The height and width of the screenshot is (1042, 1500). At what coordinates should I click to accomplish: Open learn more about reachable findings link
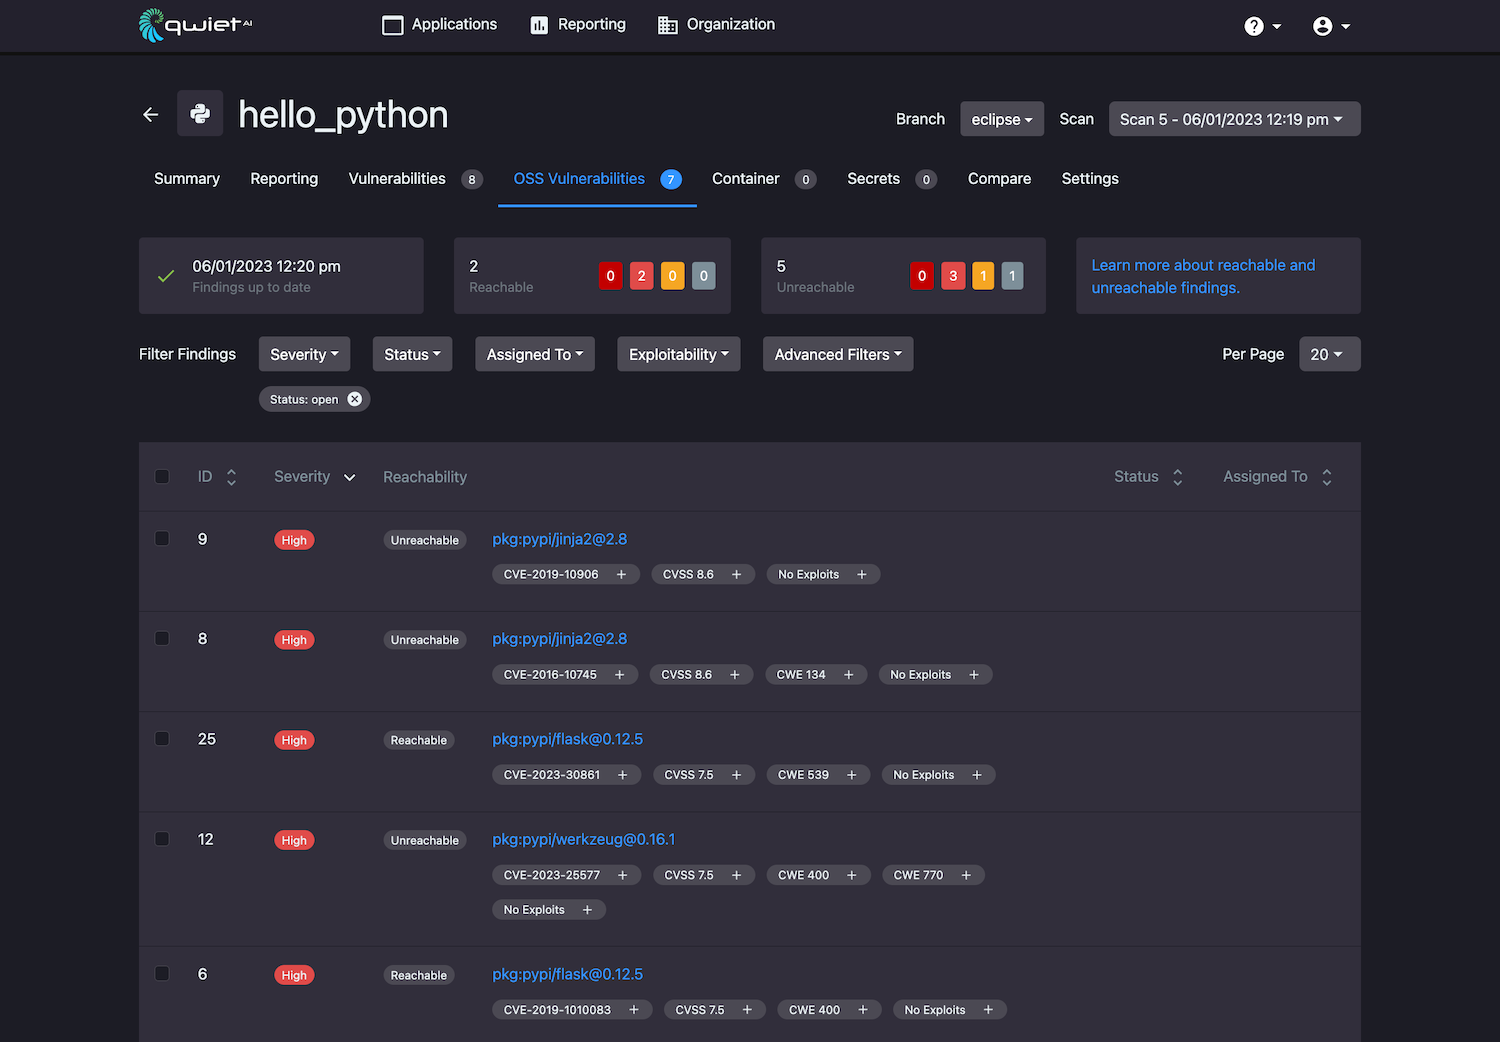(1203, 276)
